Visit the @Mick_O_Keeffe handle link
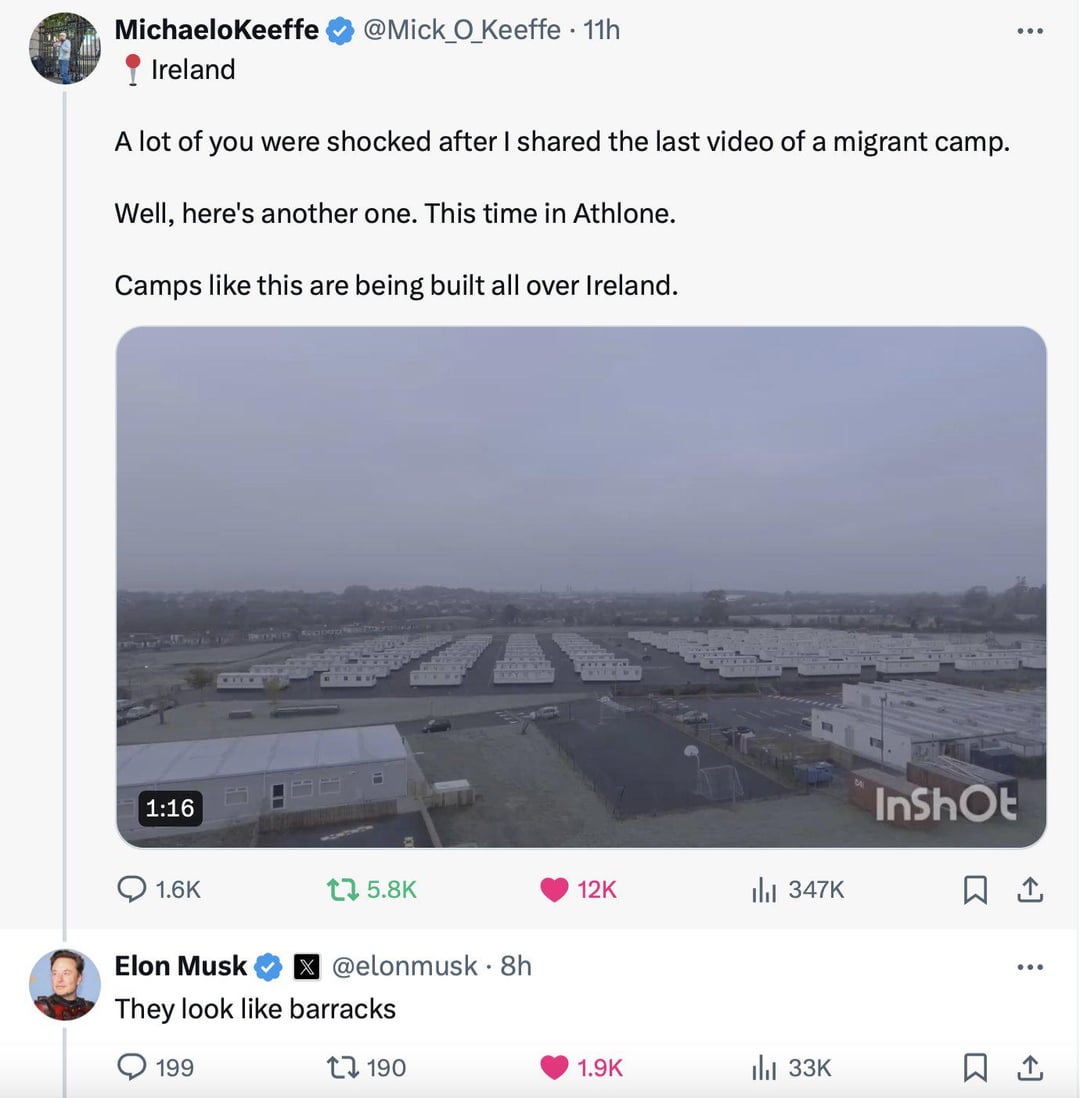The height and width of the screenshot is (1098, 1080). click(462, 30)
